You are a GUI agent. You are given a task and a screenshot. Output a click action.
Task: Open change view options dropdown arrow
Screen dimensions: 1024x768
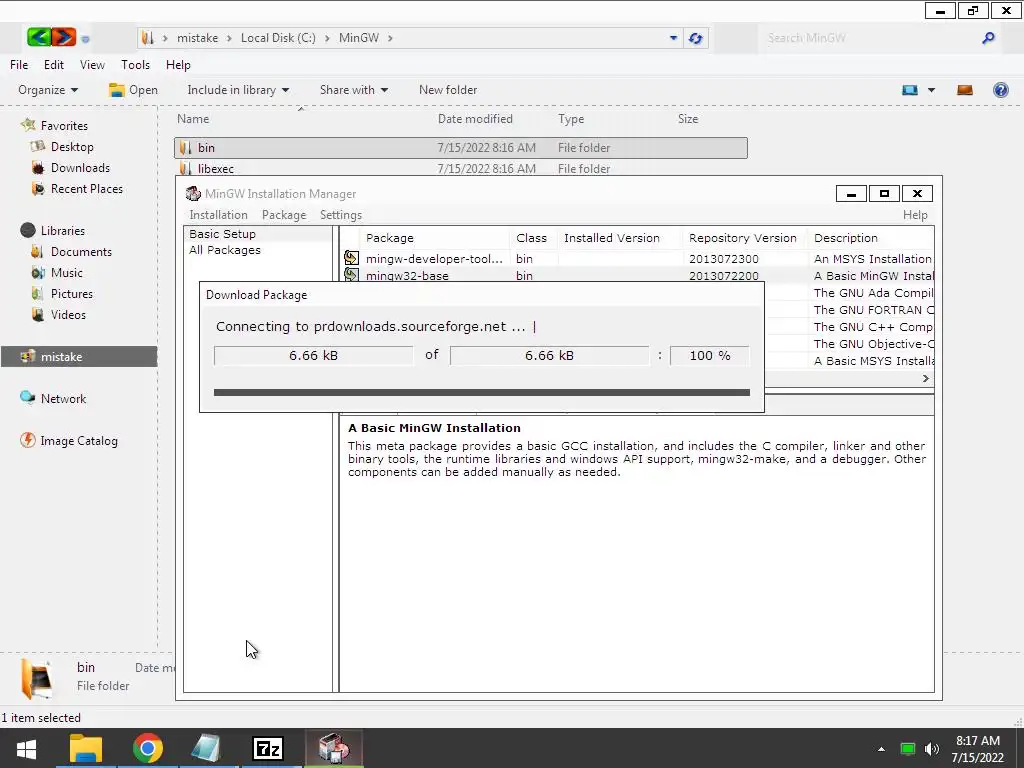931,90
